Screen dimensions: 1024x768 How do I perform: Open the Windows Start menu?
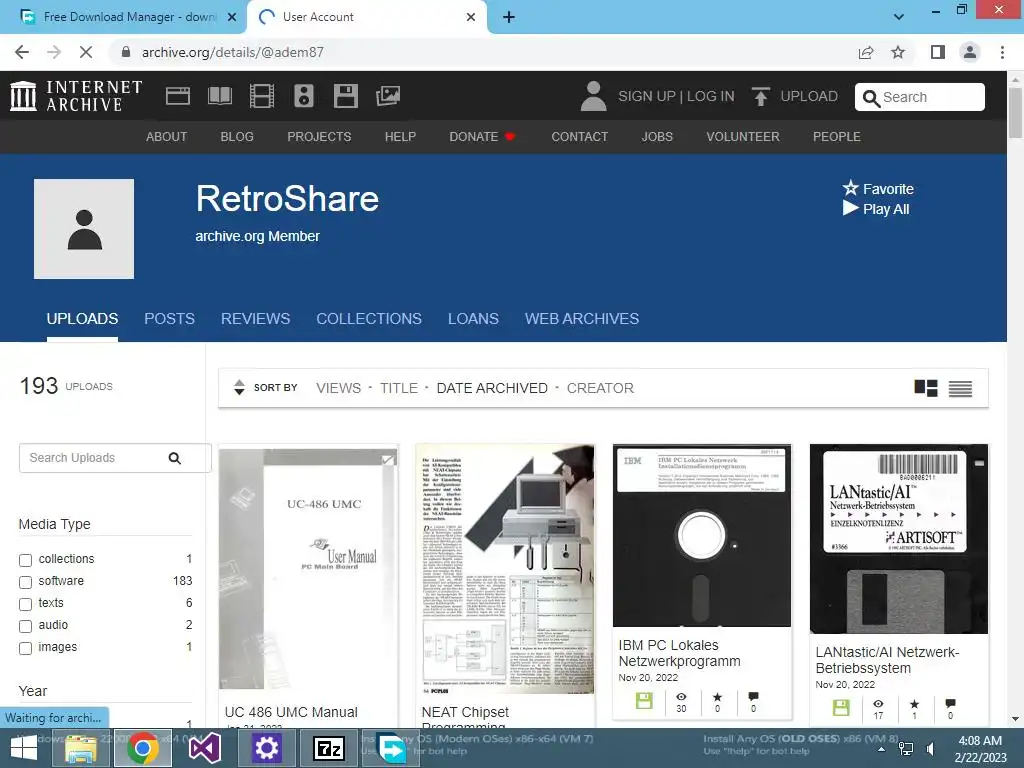pyautogui.click(x=24, y=748)
